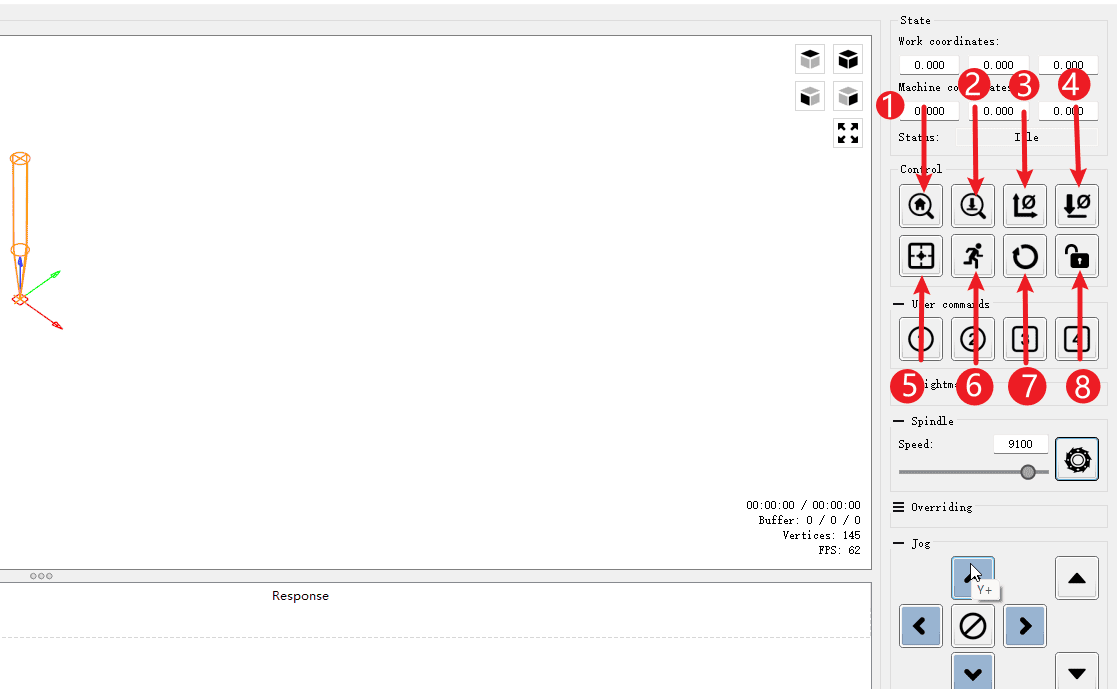Click the spindle Speed field showing 9100
The image size is (1117, 689).
click(1020, 444)
